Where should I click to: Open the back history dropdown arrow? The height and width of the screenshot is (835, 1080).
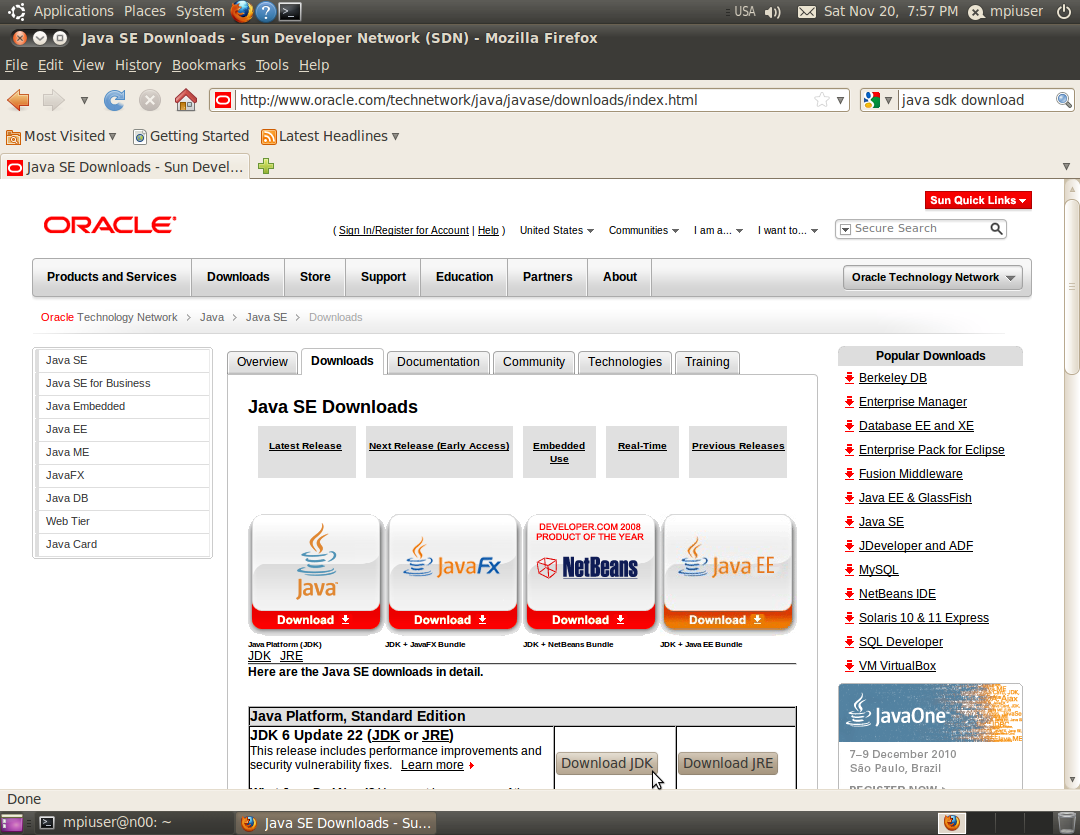click(84, 101)
